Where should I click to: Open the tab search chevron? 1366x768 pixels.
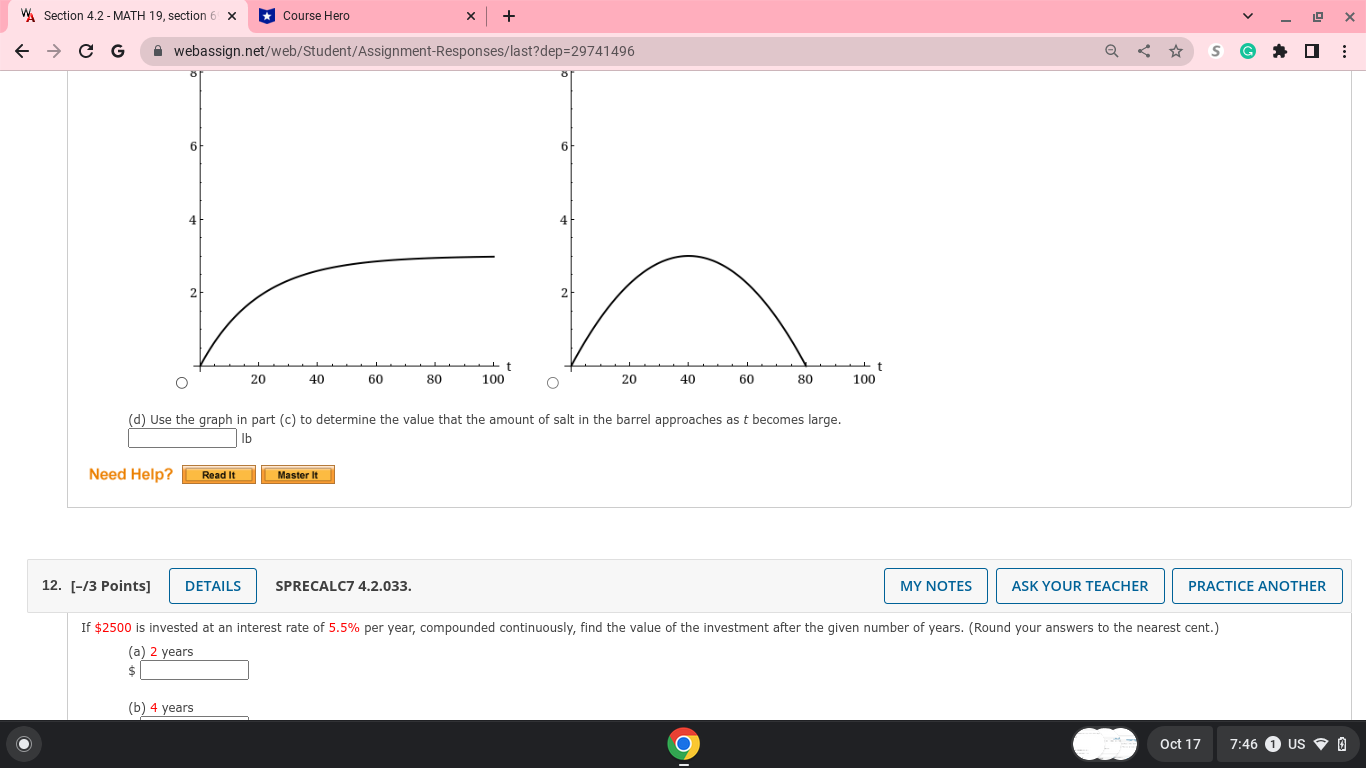tap(1246, 16)
